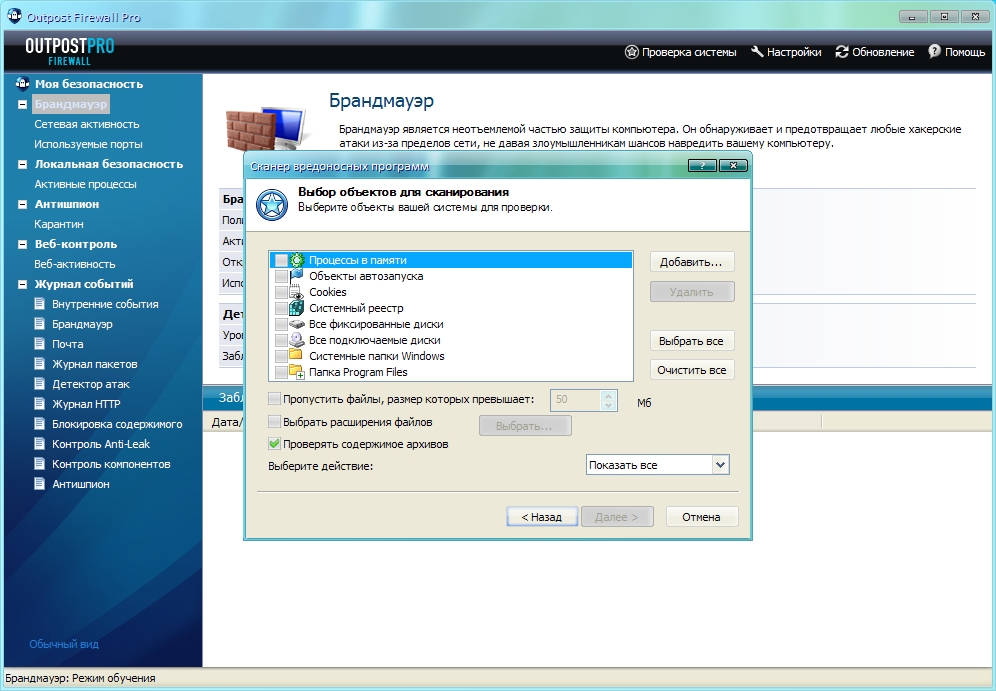Click the Контроль Anti-Leak log icon
Viewport: 996px width, 691px height.
(x=39, y=444)
